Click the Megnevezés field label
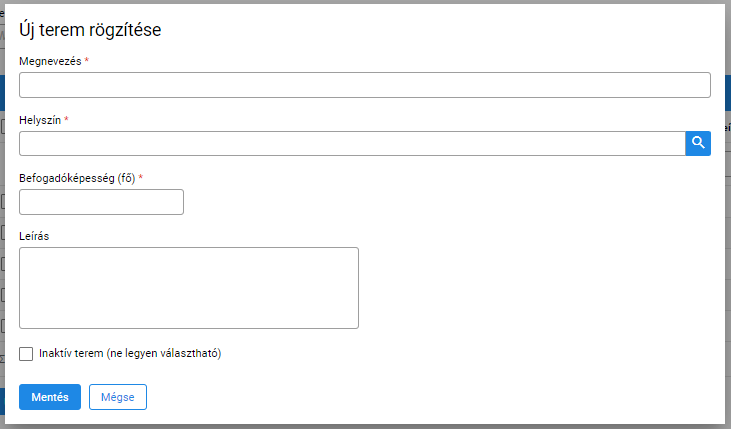Screen dimensions: 731x429 tap(50, 61)
